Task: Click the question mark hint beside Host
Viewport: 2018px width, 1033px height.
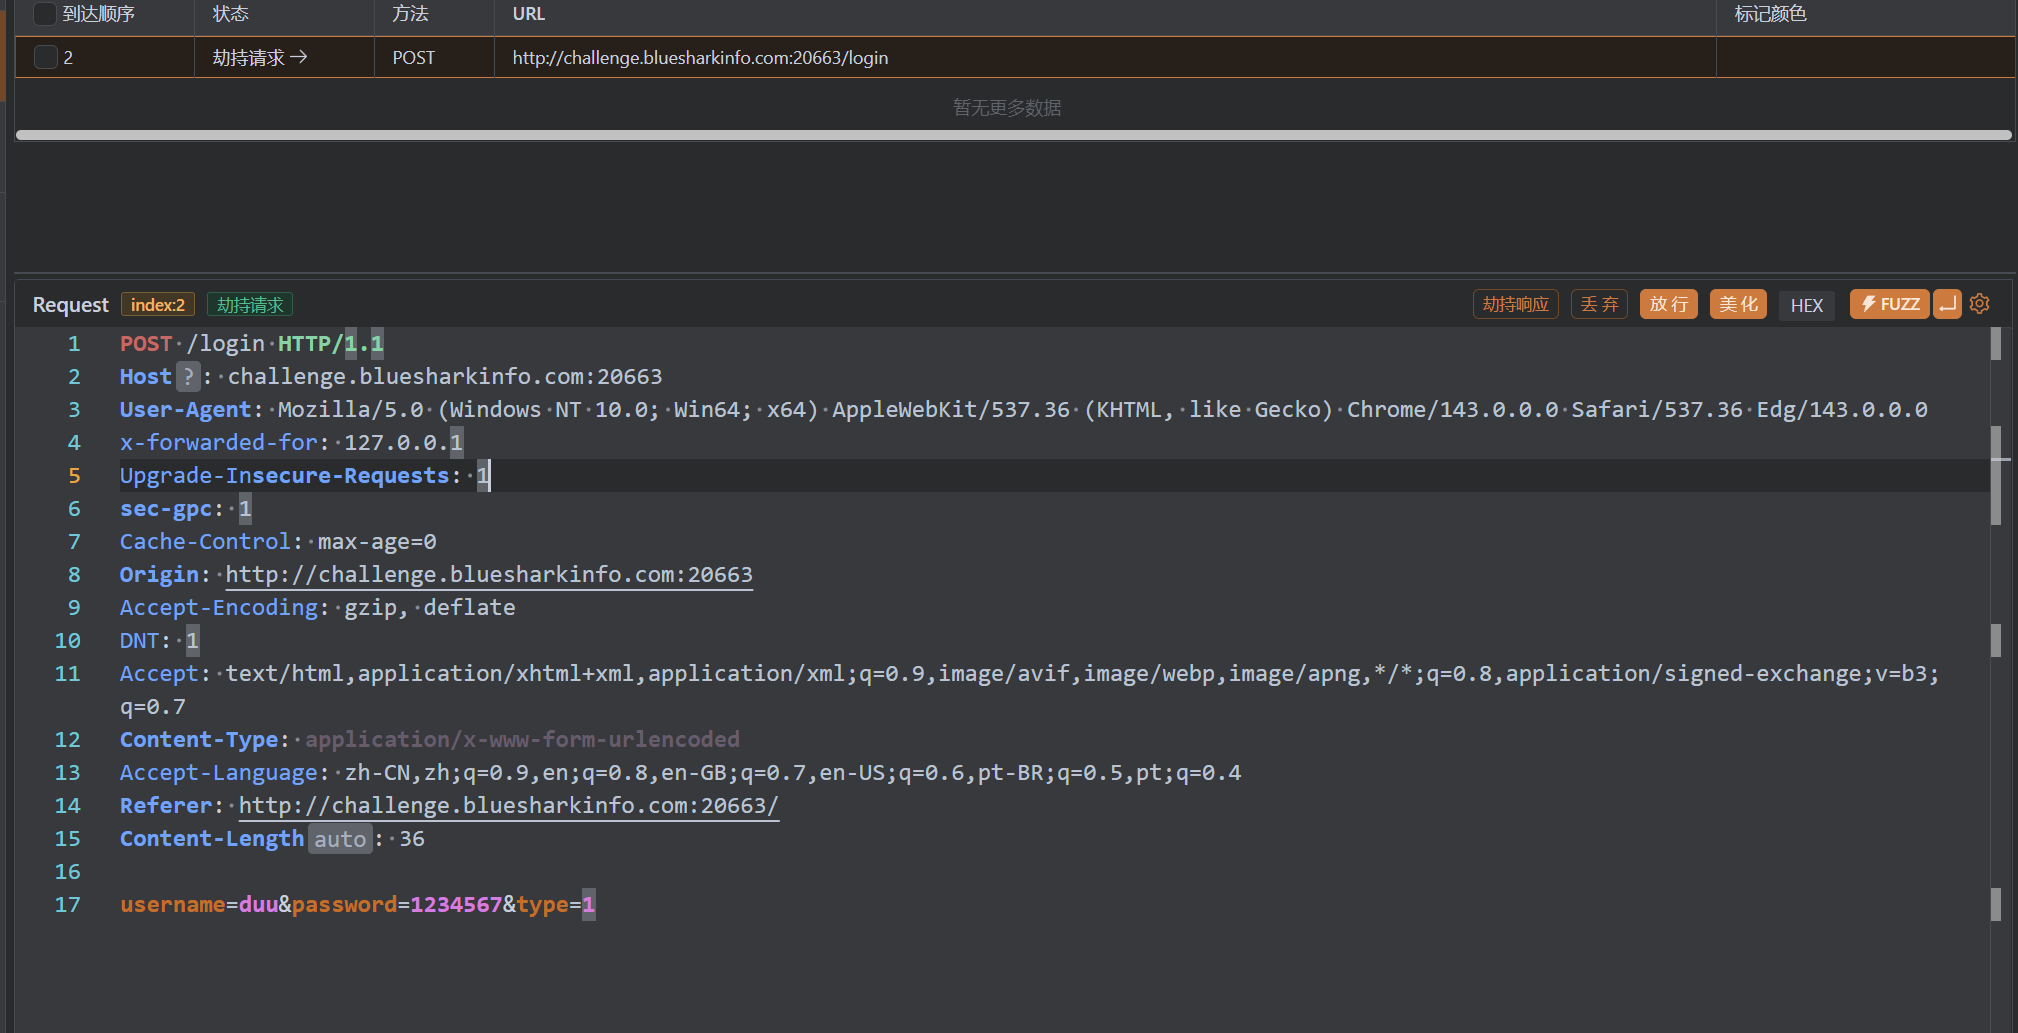Action: click(x=188, y=377)
